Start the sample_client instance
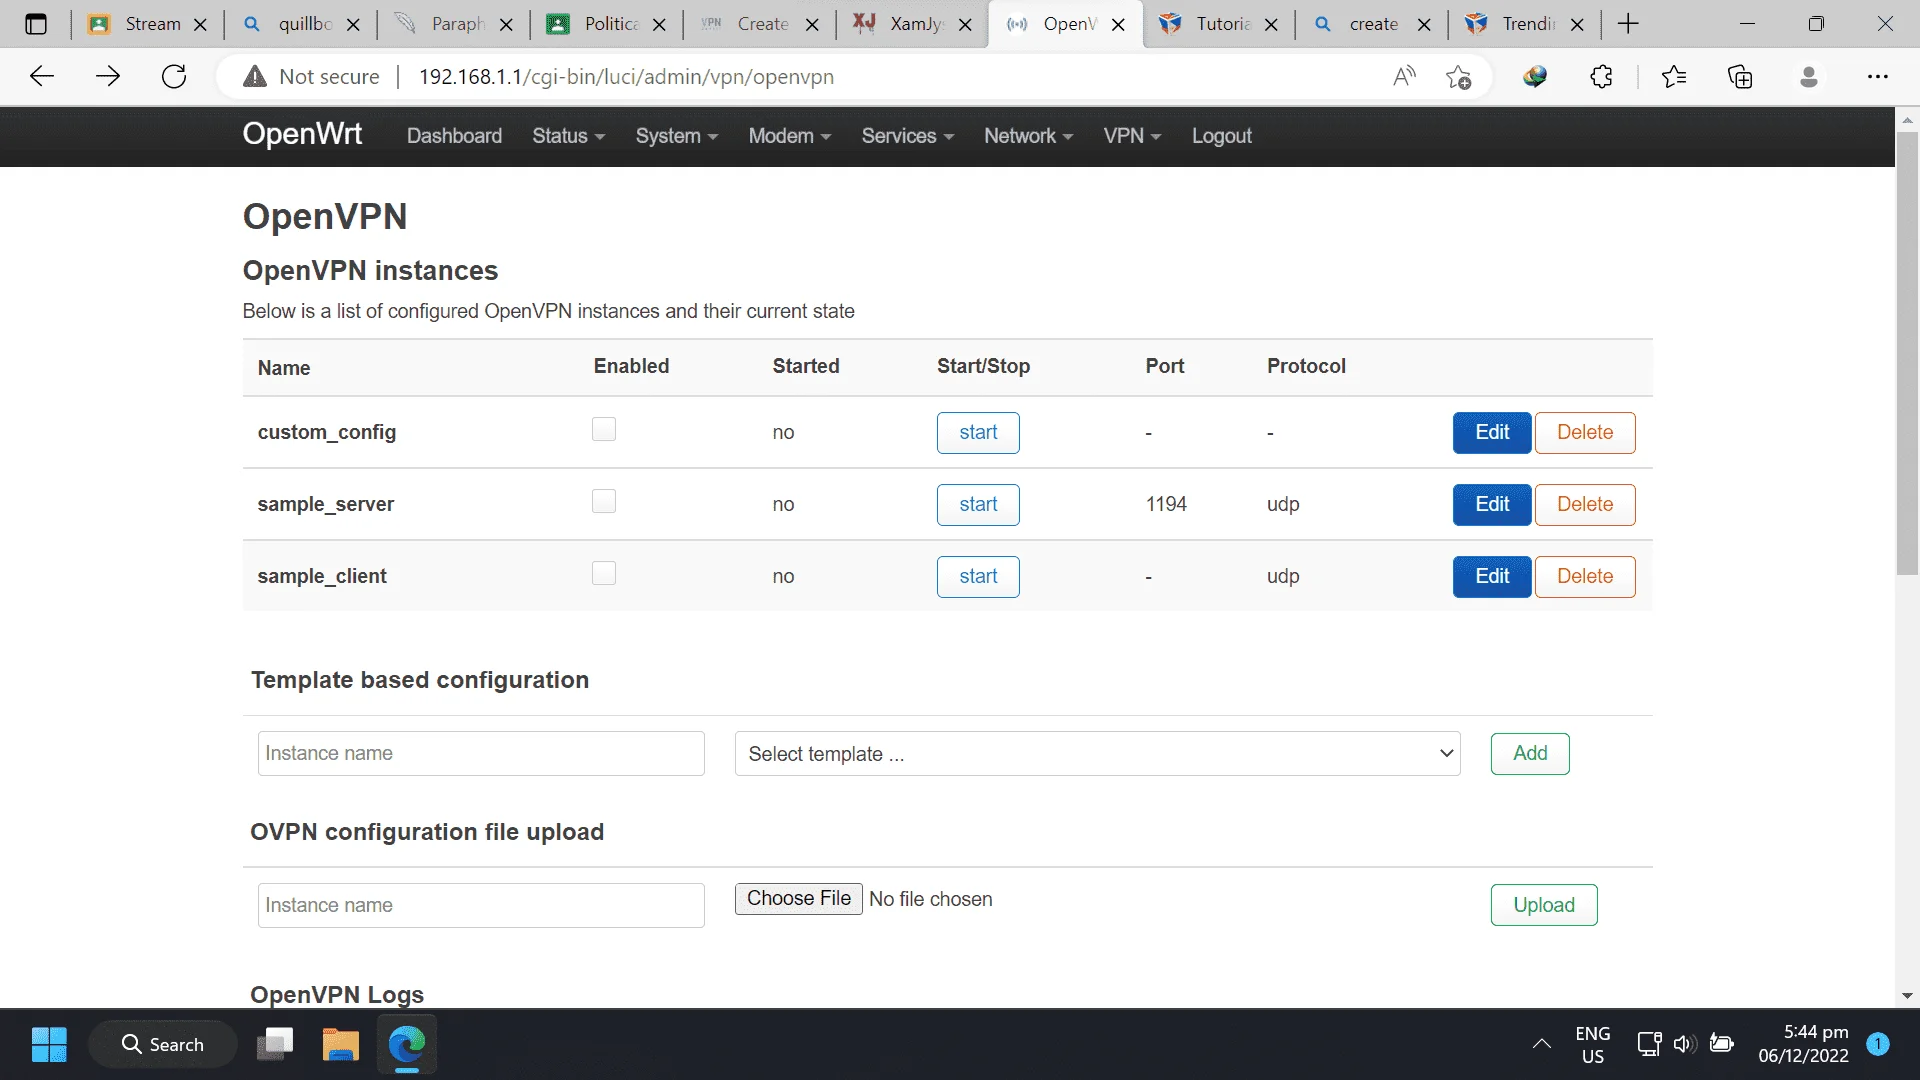This screenshot has width=1920, height=1080. point(978,577)
